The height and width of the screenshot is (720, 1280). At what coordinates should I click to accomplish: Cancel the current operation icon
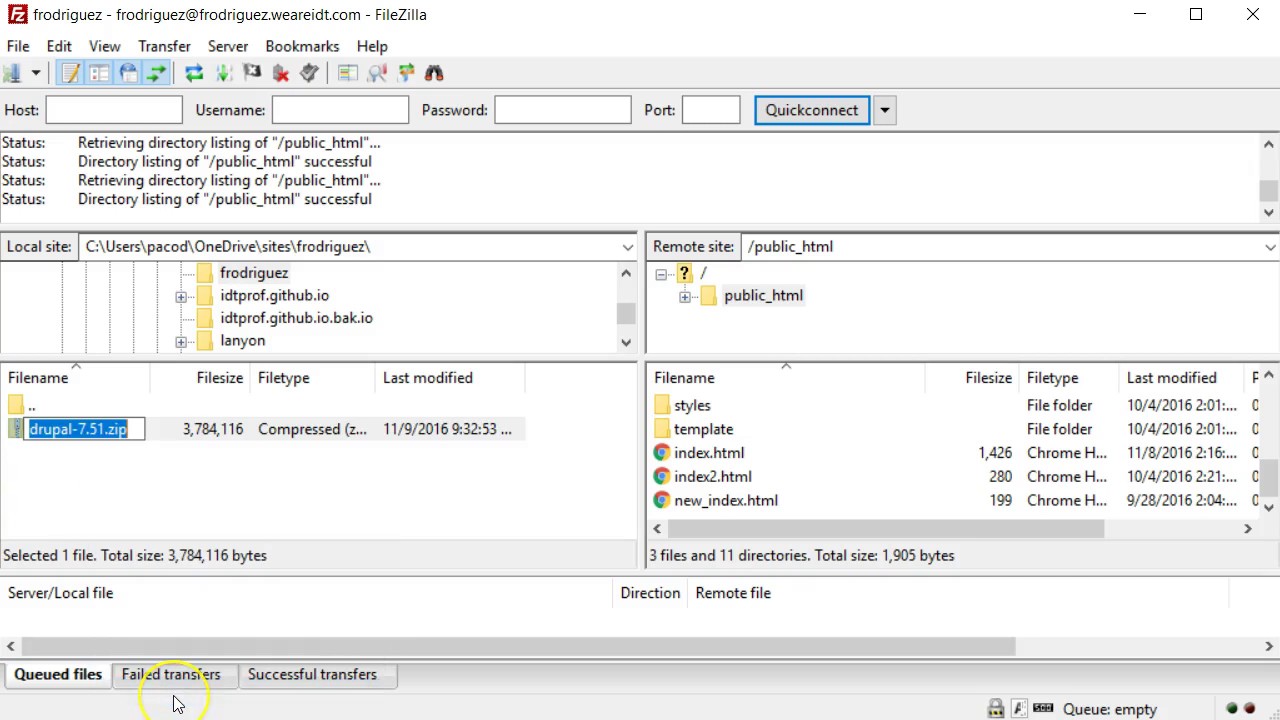252,73
